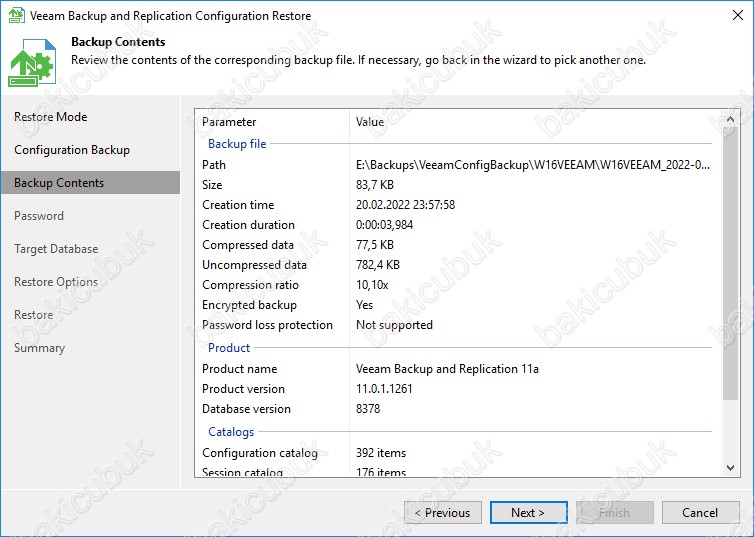Select the 0:00:03,984 duration value
This screenshot has height=537, width=754.
point(385,225)
